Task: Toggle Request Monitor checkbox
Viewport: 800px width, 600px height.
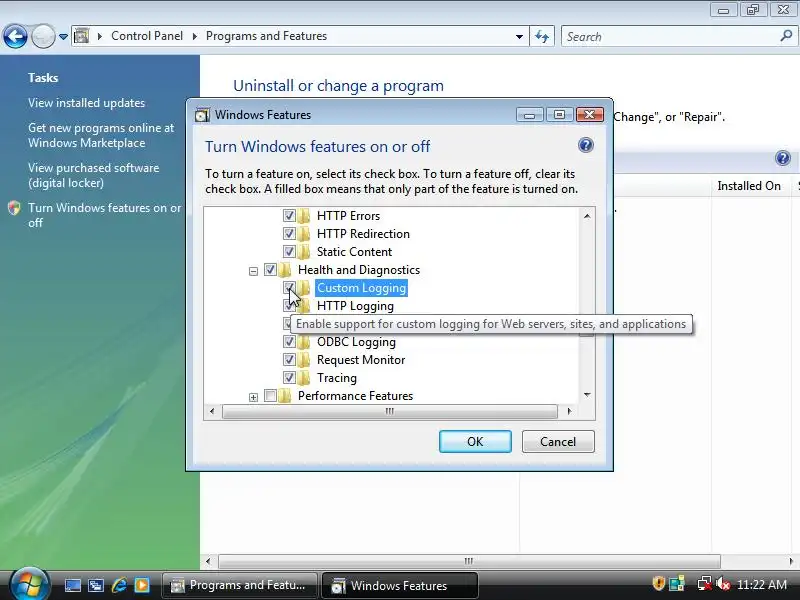Action: click(x=289, y=360)
